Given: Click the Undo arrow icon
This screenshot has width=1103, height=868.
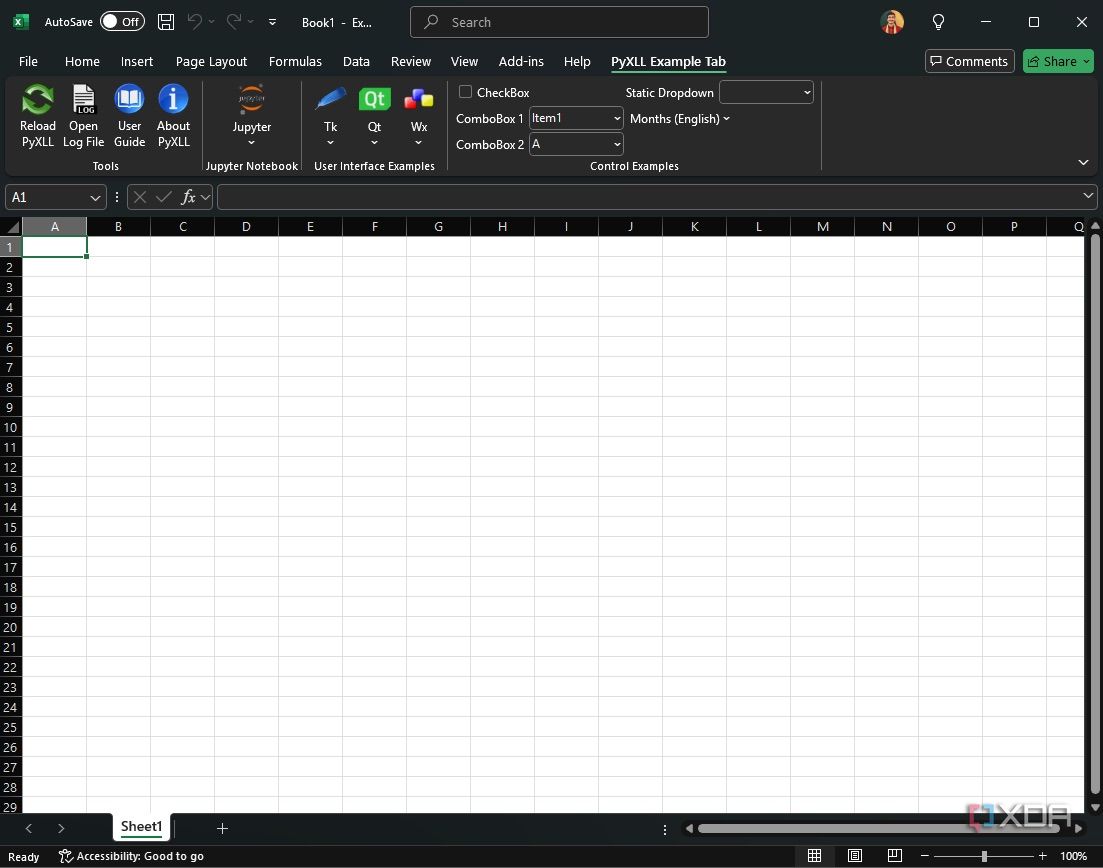Looking at the screenshot, I should 195,22.
